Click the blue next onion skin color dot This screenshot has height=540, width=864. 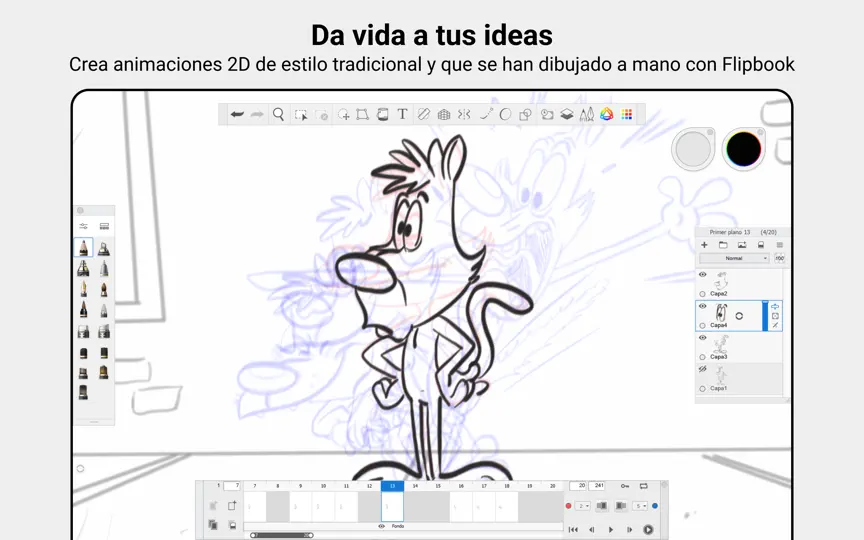tap(655, 506)
